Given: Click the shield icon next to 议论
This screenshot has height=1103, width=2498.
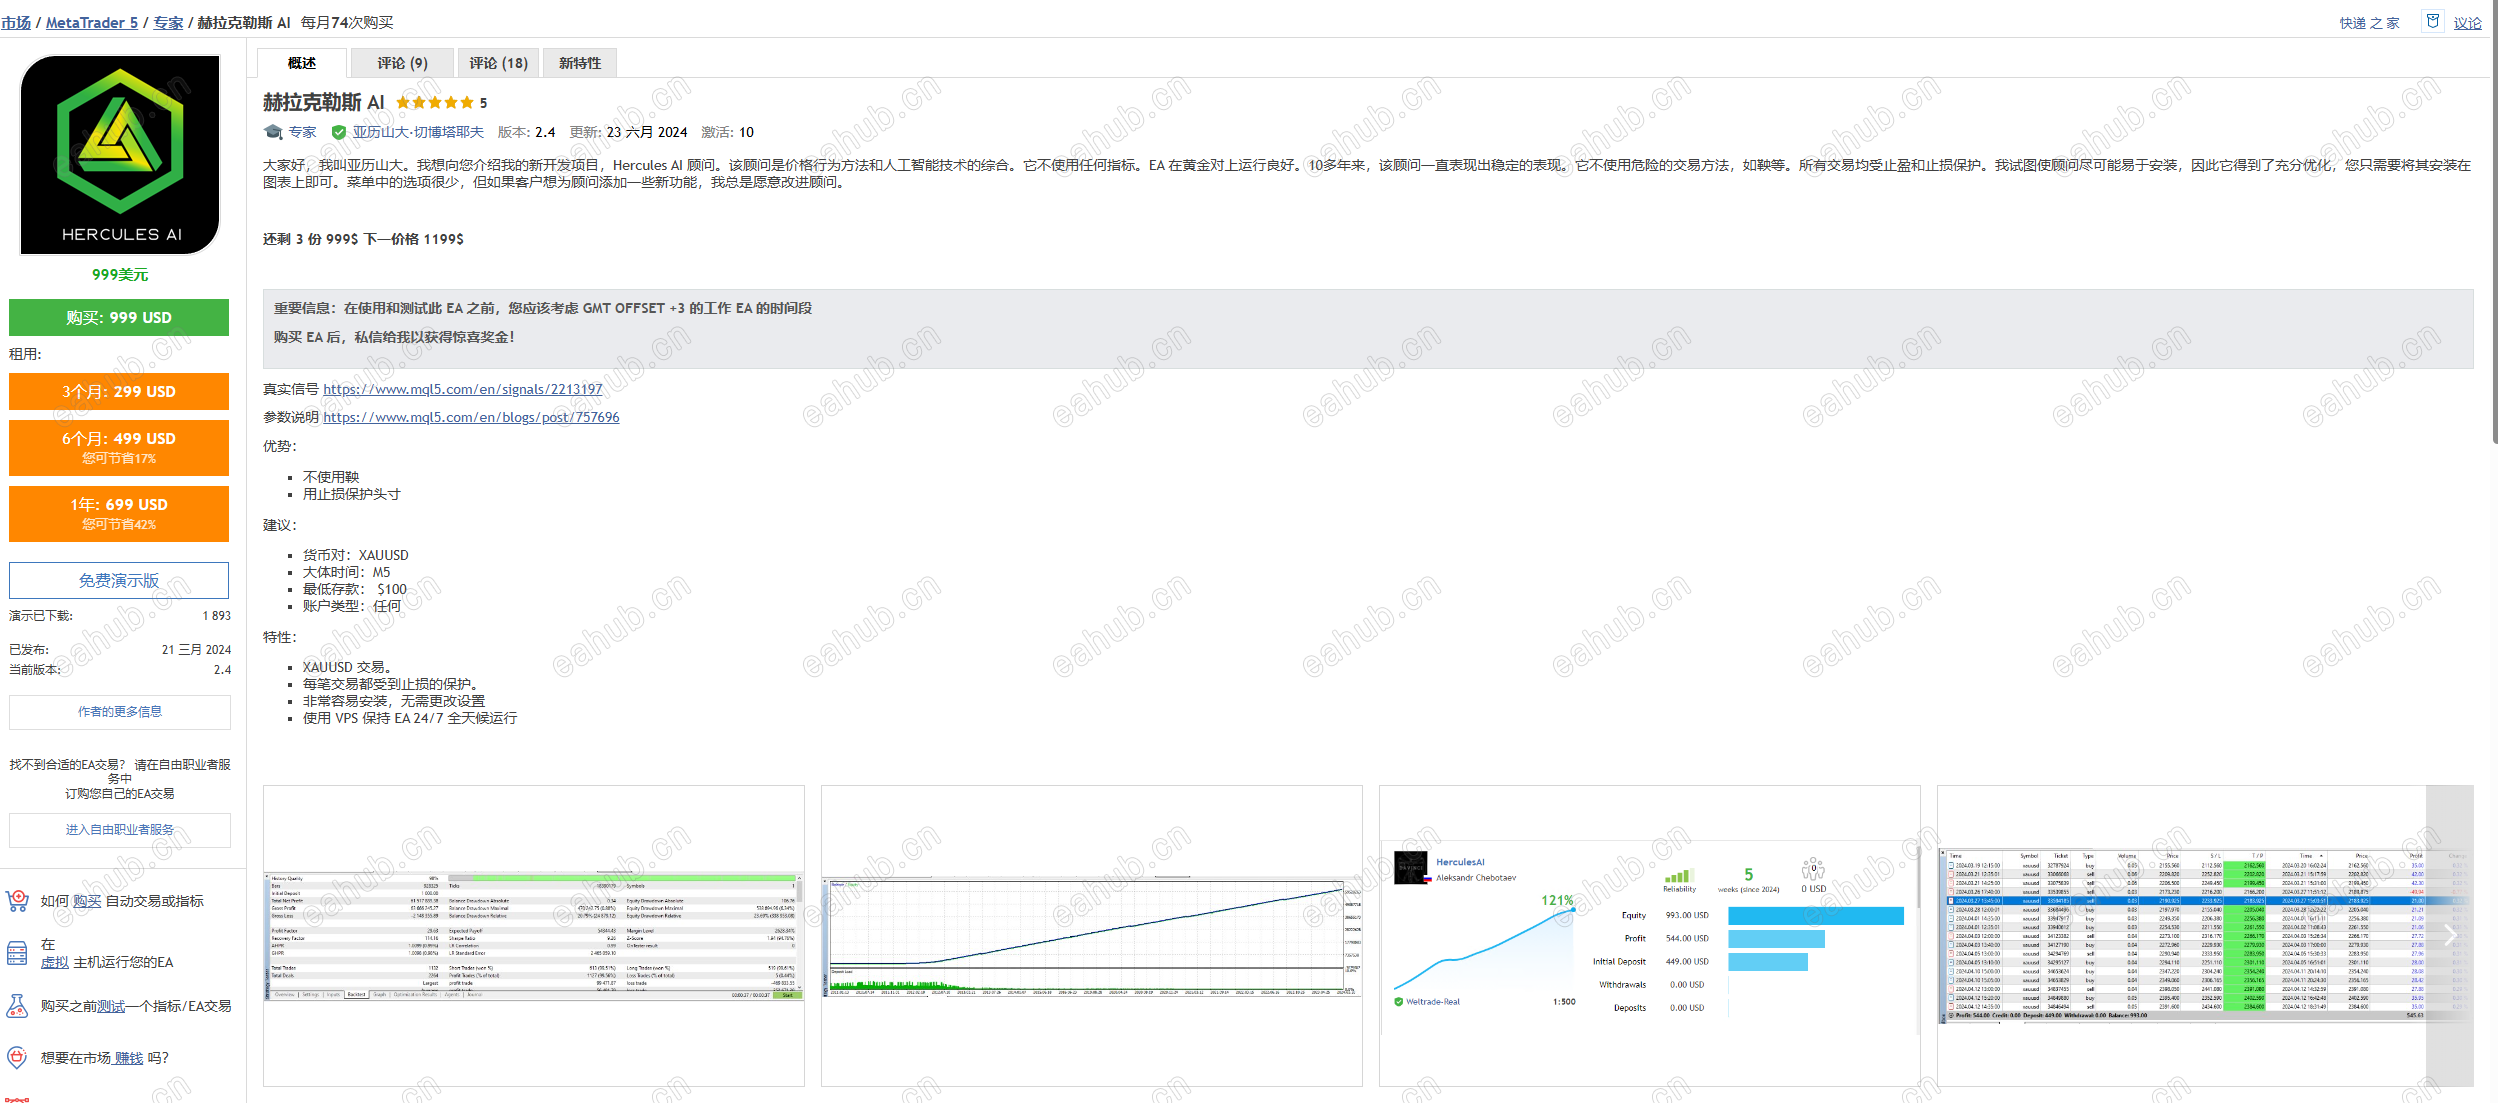Looking at the screenshot, I should (x=2433, y=21).
